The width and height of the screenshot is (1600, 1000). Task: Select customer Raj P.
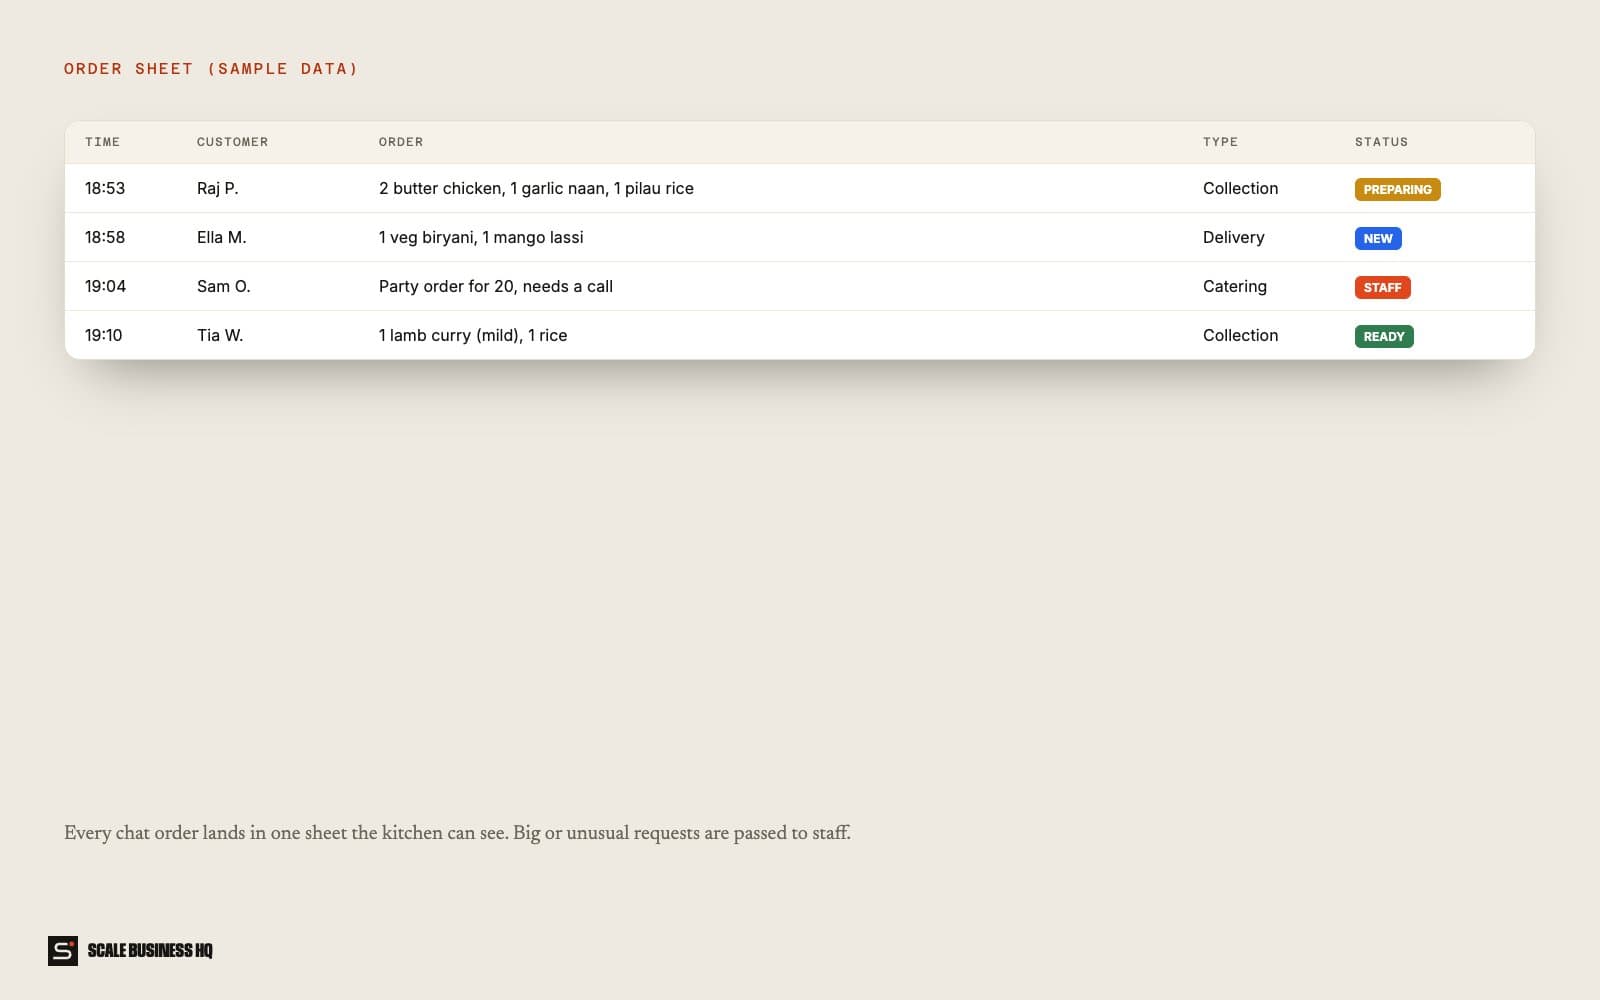[x=217, y=188]
